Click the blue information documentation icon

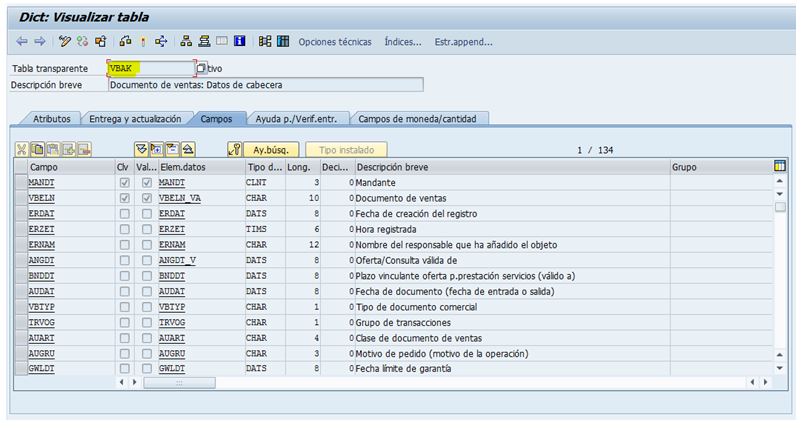[x=240, y=42]
